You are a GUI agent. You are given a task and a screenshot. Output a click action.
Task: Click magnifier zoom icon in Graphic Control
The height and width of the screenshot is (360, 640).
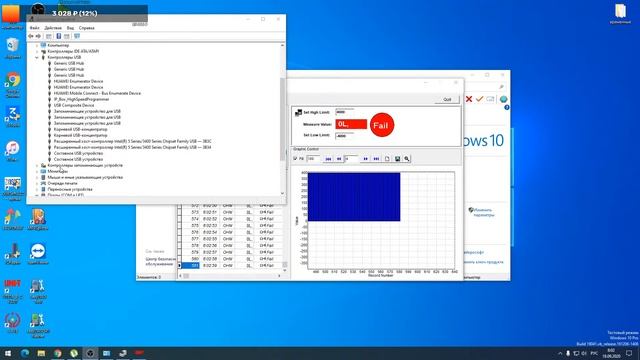pyautogui.click(x=407, y=159)
